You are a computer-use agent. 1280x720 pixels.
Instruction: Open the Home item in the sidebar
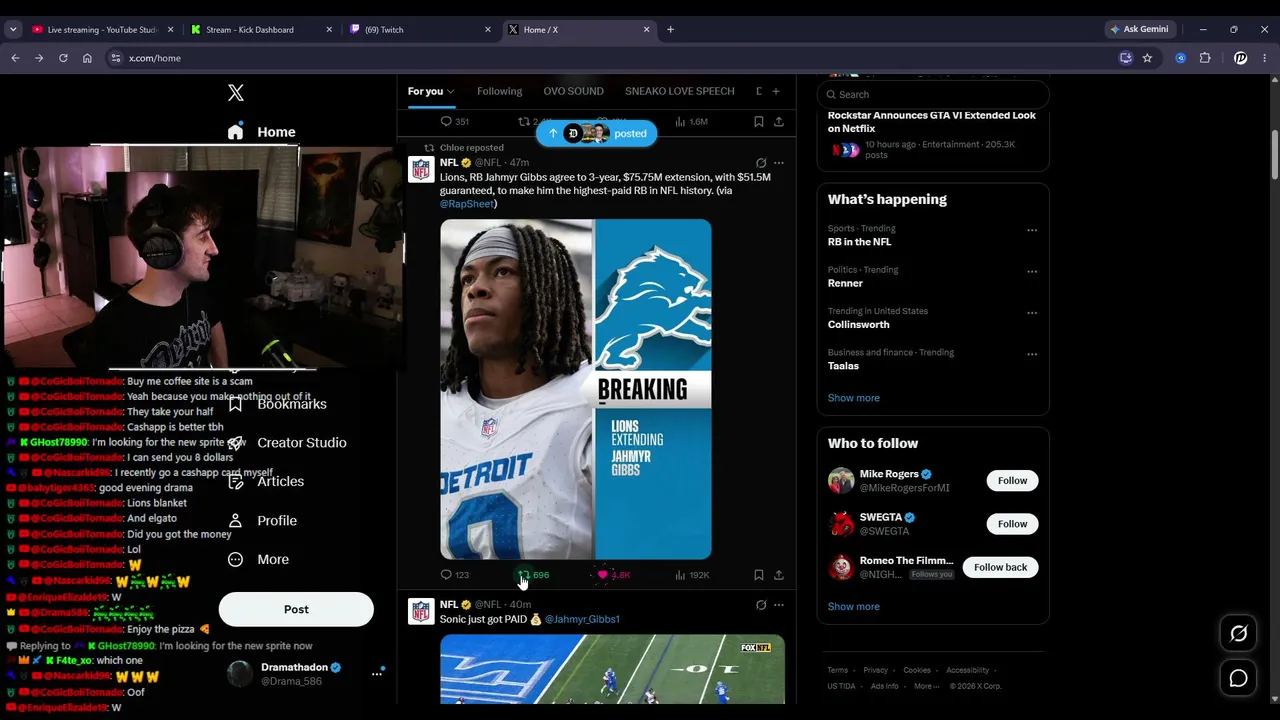[262, 132]
